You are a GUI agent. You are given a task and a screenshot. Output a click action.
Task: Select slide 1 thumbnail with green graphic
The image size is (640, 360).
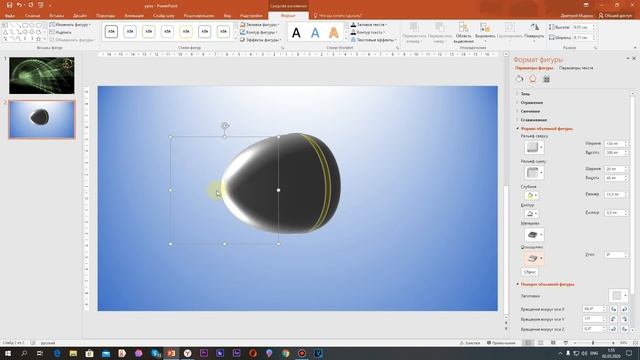(x=42, y=76)
